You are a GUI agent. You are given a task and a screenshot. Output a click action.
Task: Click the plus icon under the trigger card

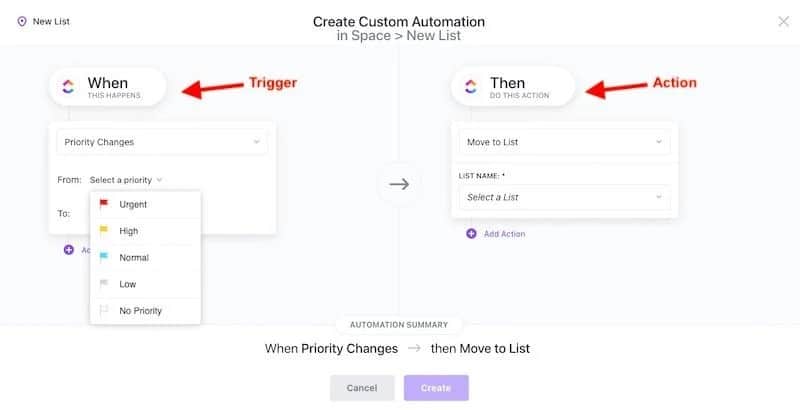pyautogui.click(x=69, y=250)
